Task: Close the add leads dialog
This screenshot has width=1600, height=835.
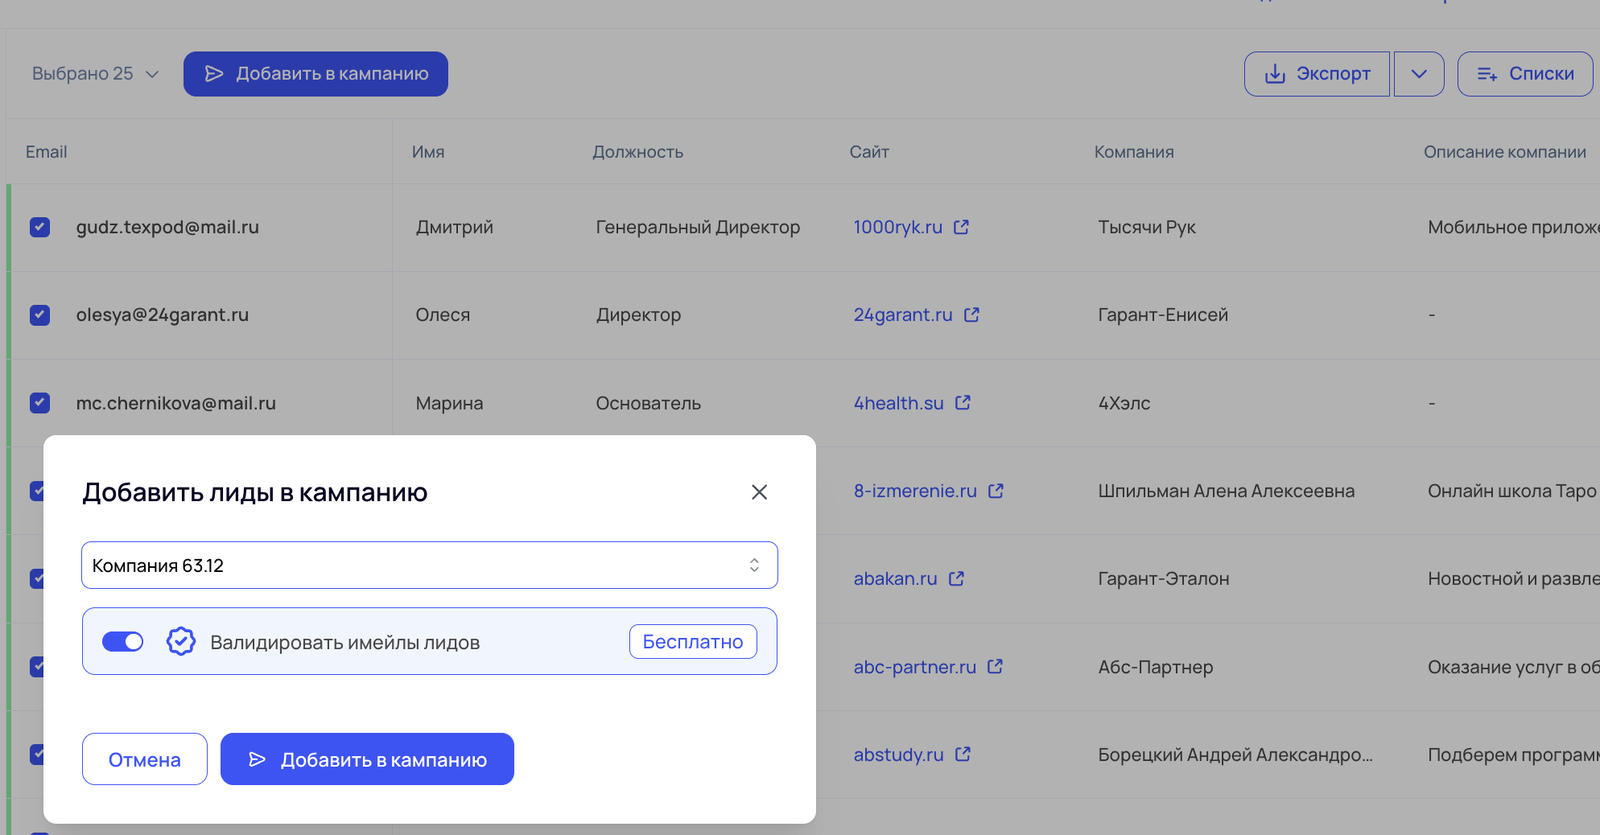Action: (759, 492)
